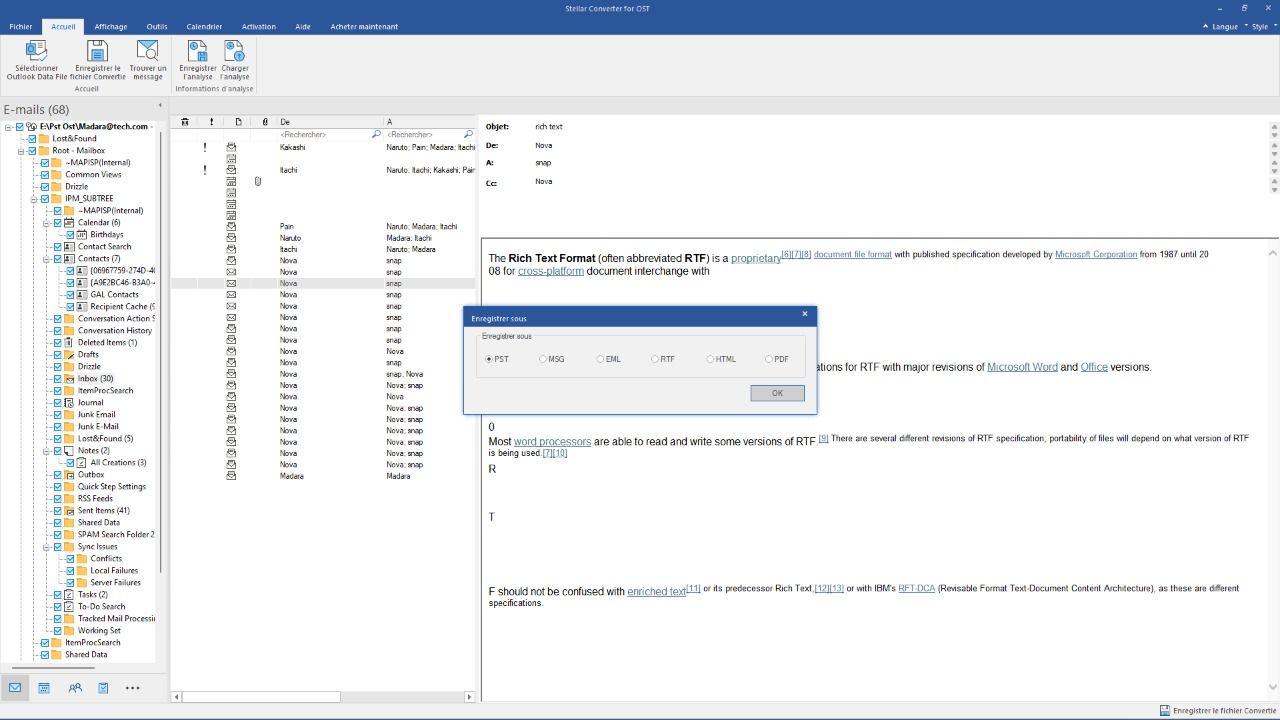Screen dimensions: 1280x720
Task: Click search magnifier in A column
Action: tap(468, 134)
